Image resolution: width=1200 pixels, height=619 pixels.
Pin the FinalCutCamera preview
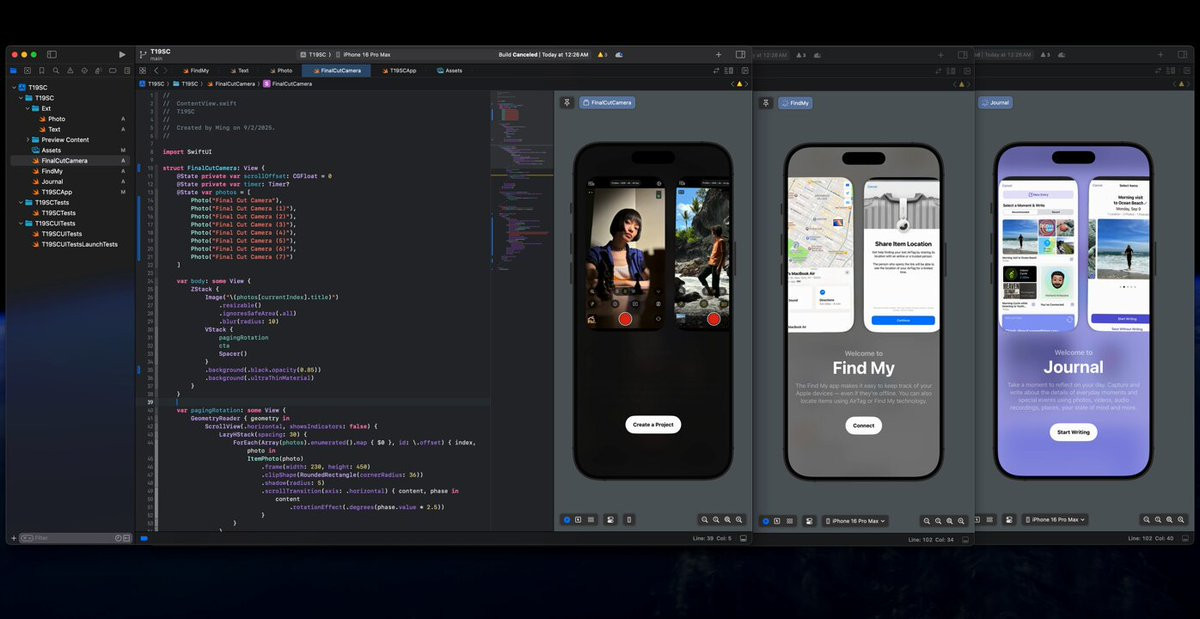[x=567, y=102]
